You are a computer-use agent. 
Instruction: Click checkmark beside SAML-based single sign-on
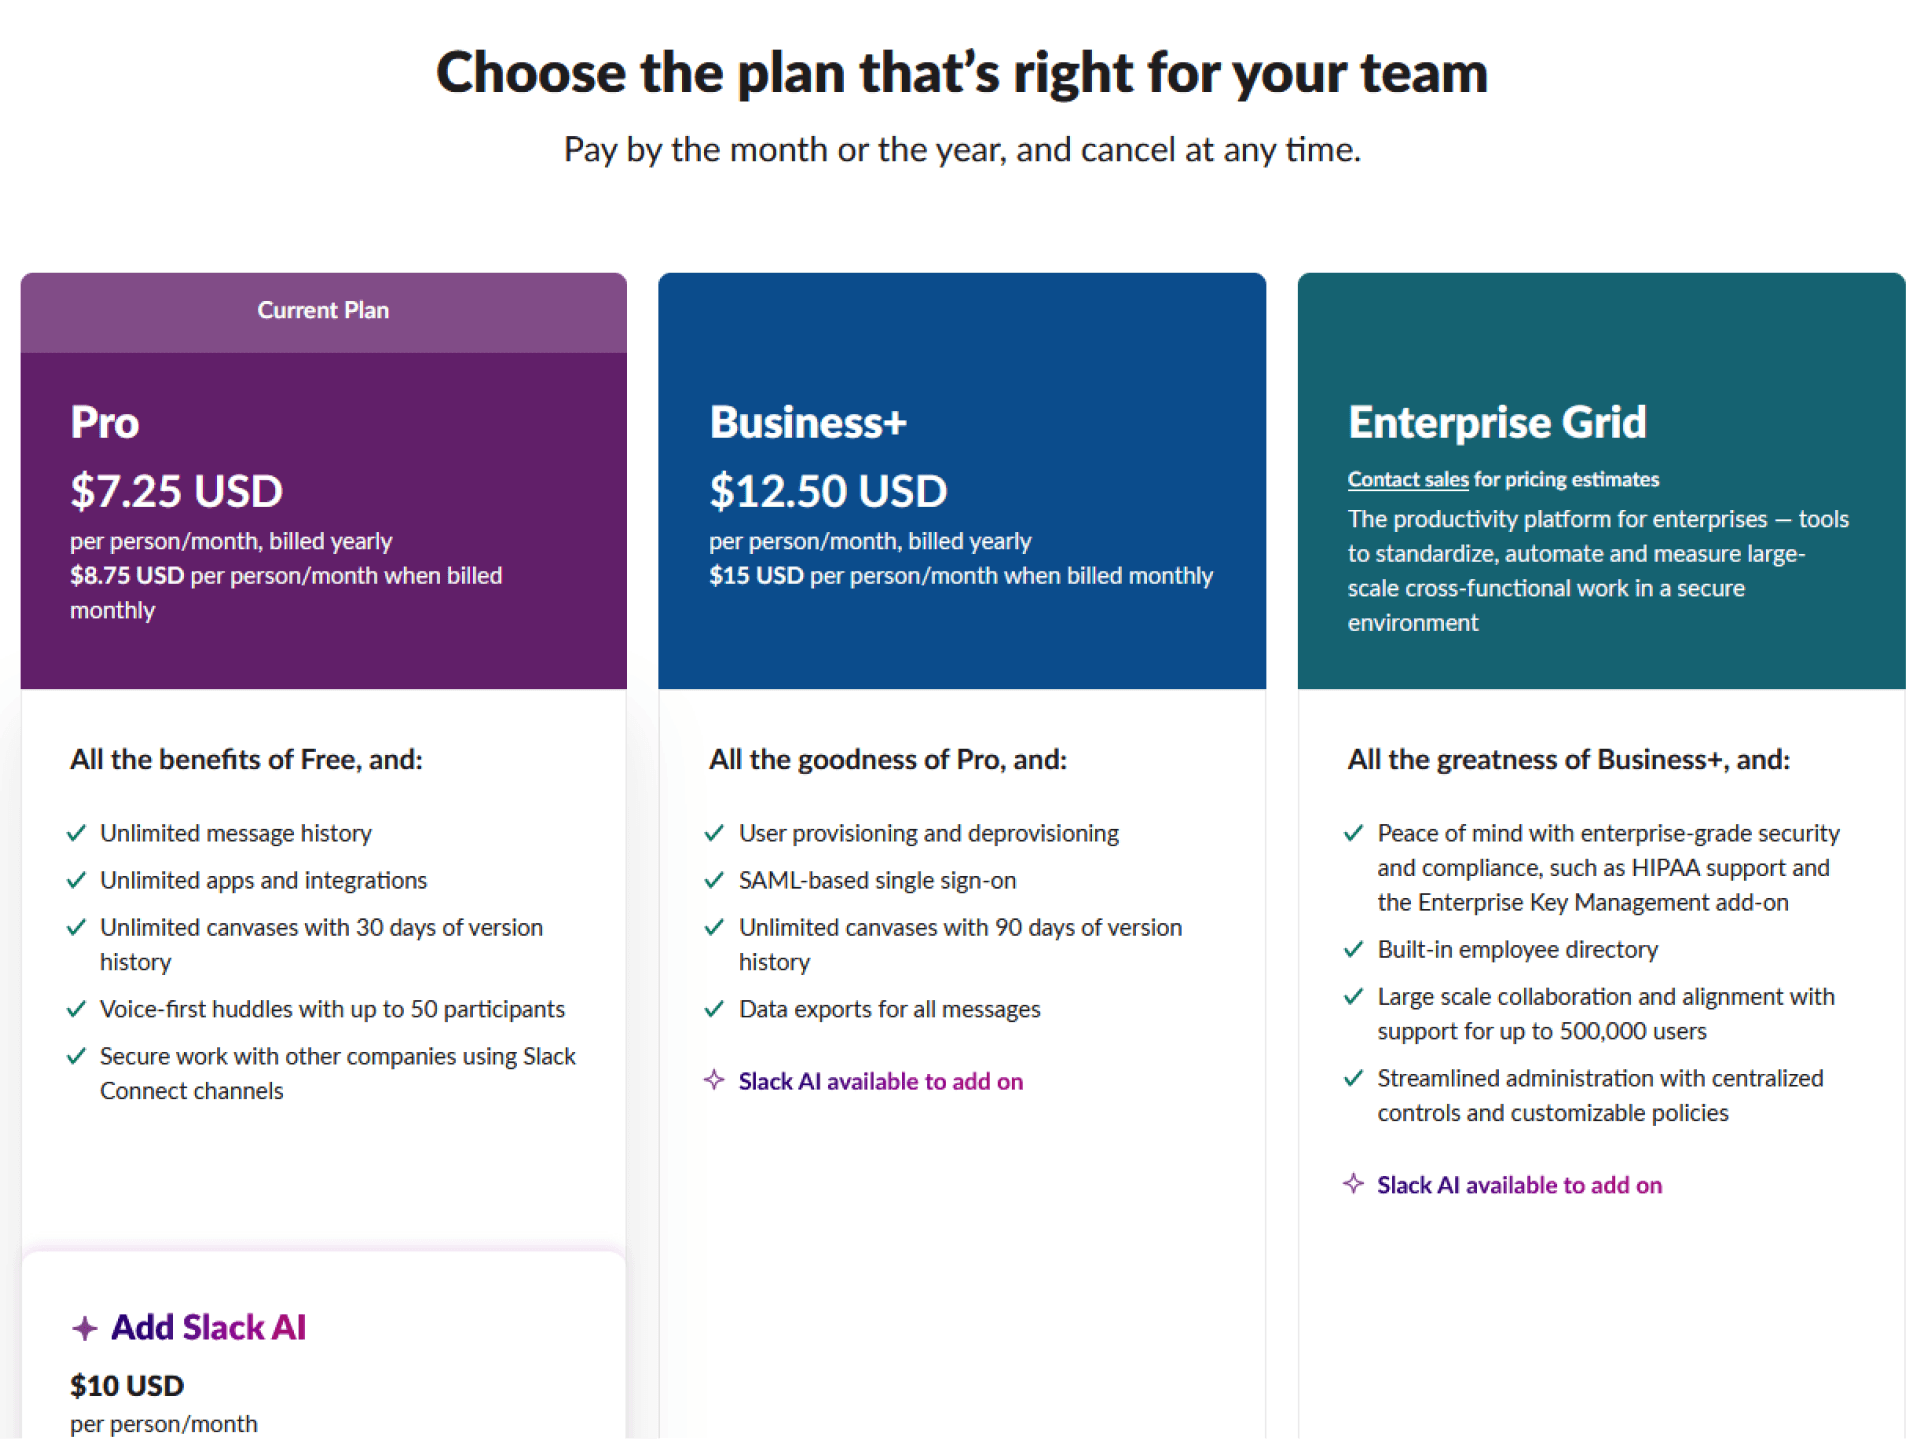coord(714,880)
